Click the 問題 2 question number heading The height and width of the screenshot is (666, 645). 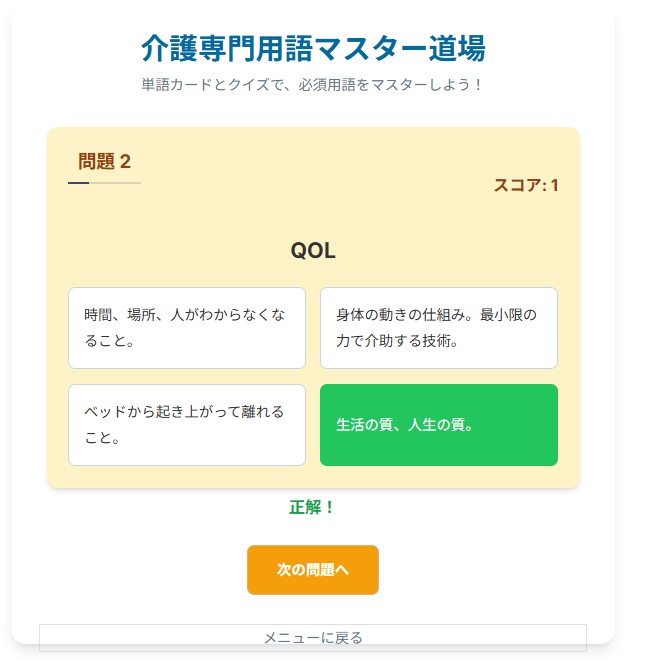[x=104, y=162]
